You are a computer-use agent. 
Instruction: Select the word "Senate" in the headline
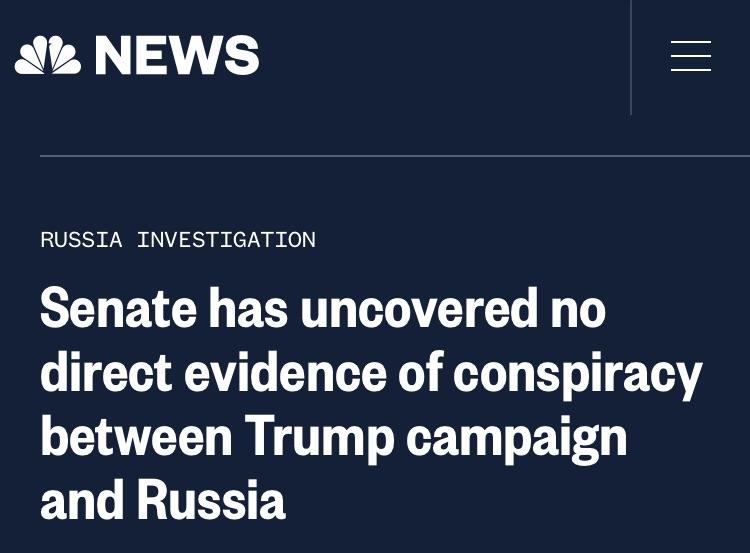[119, 308]
